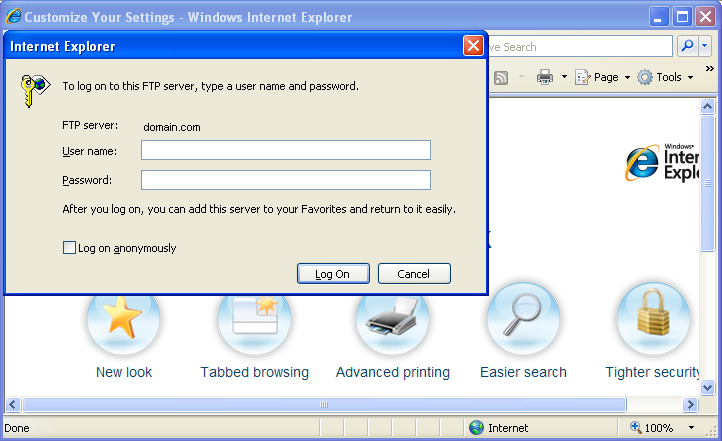Click the Tighter security padlock icon
The width and height of the screenshot is (722, 441).
653,319
